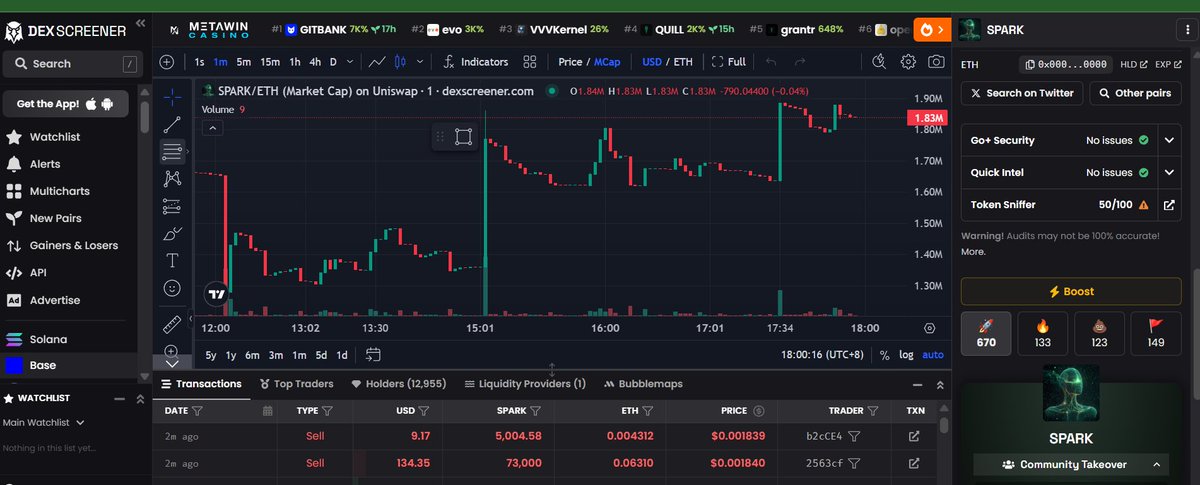Select the brush drawing tool
The height and width of the screenshot is (485, 1200).
point(172,234)
